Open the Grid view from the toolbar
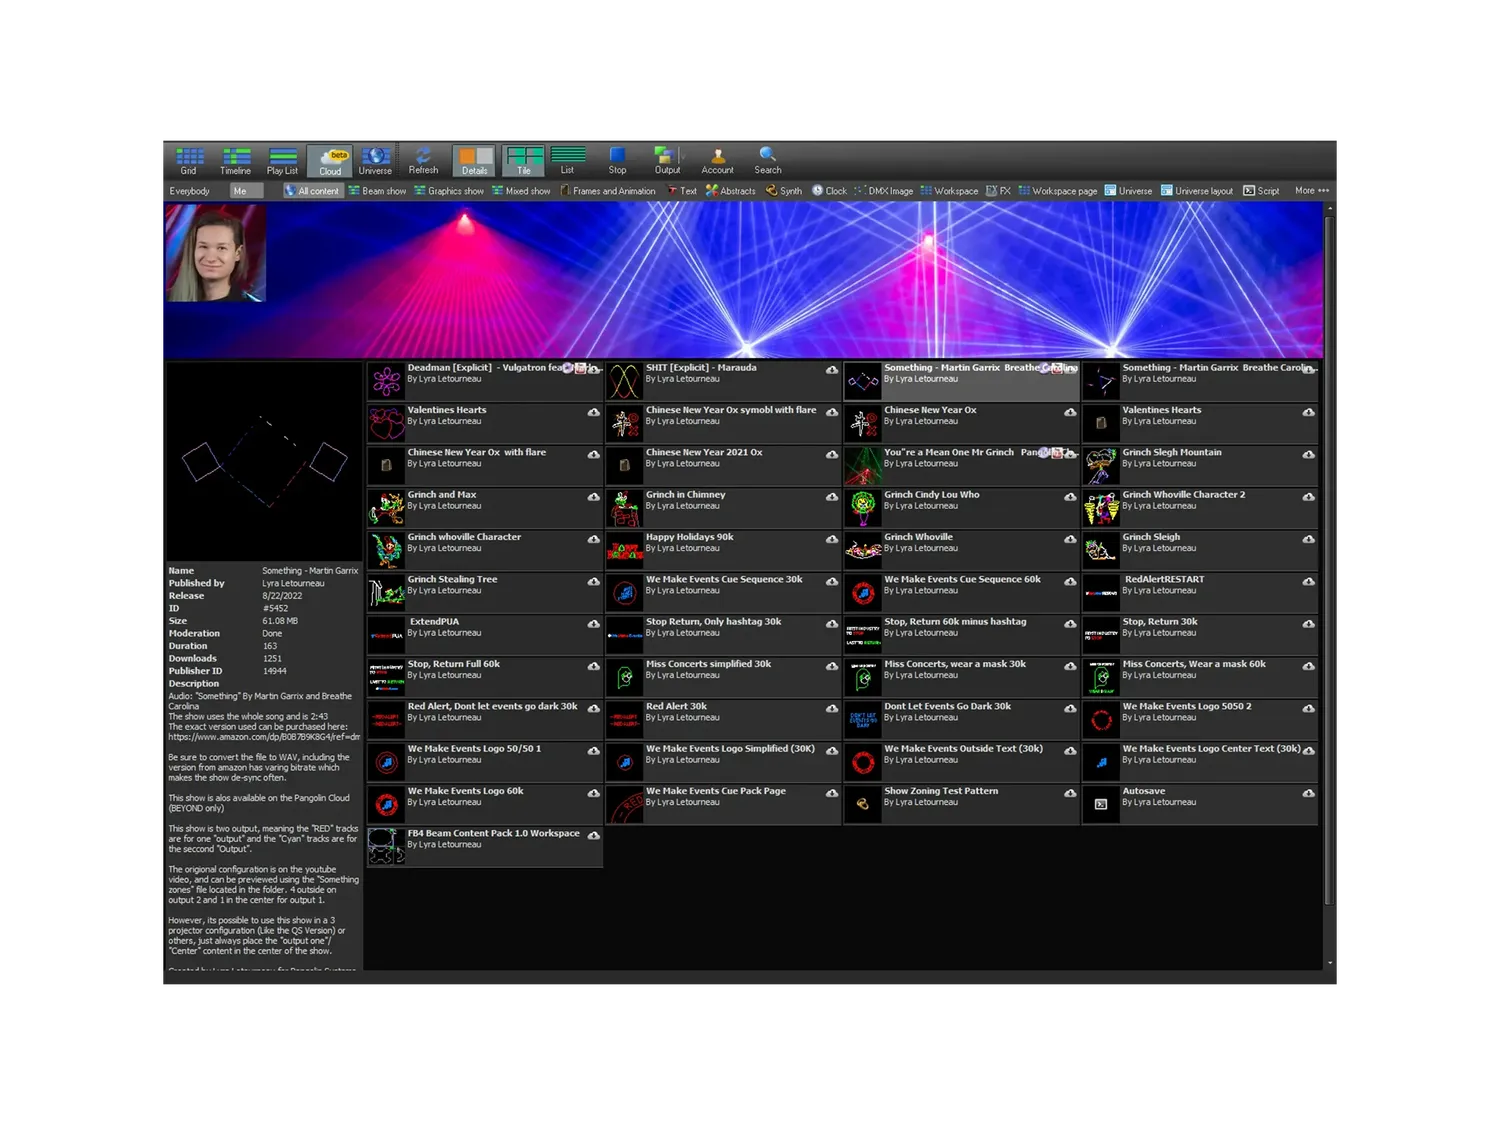Image resolution: width=1500 pixels, height=1125 pixels. coord(188,160)
